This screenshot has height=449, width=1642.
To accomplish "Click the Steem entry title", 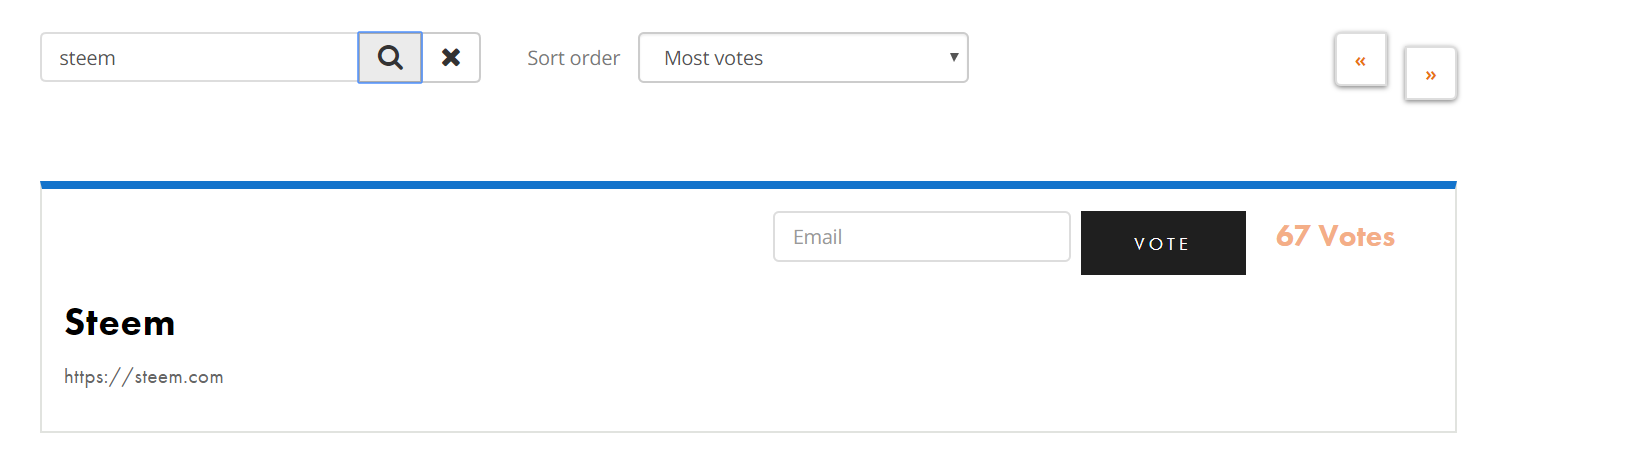I will tap(120, 323).
